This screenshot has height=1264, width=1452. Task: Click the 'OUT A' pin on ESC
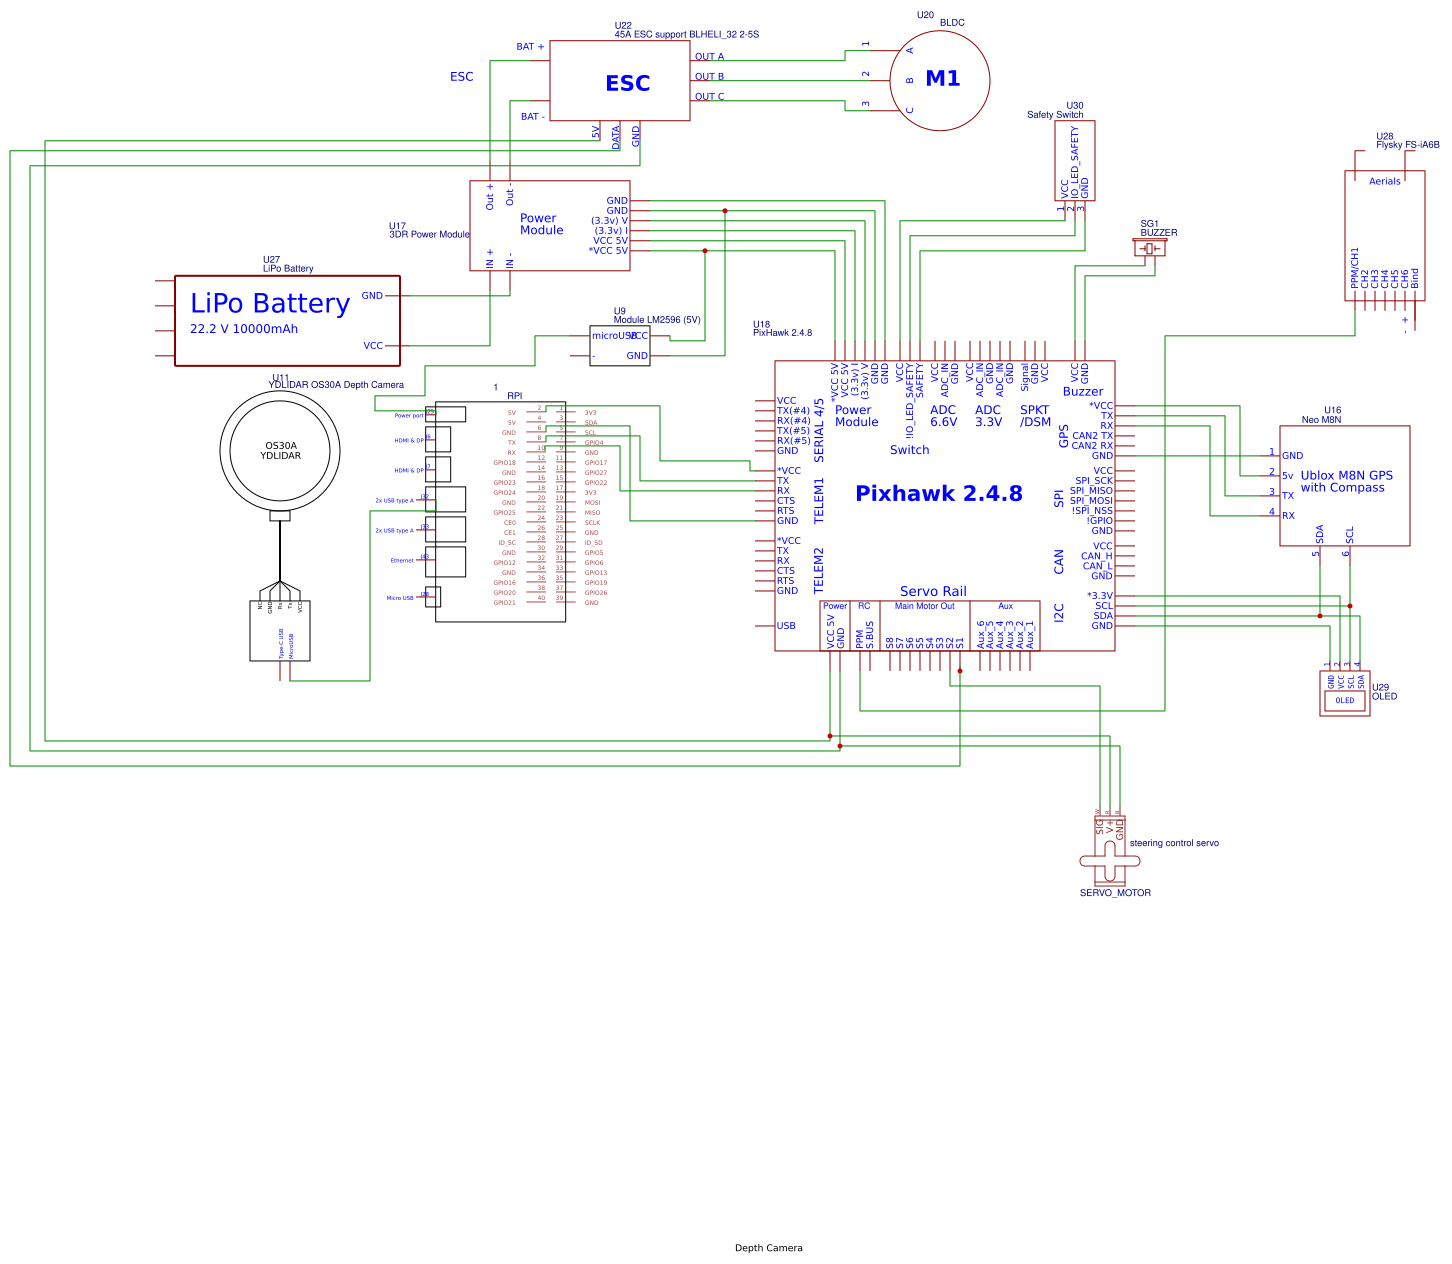point(709,57)
